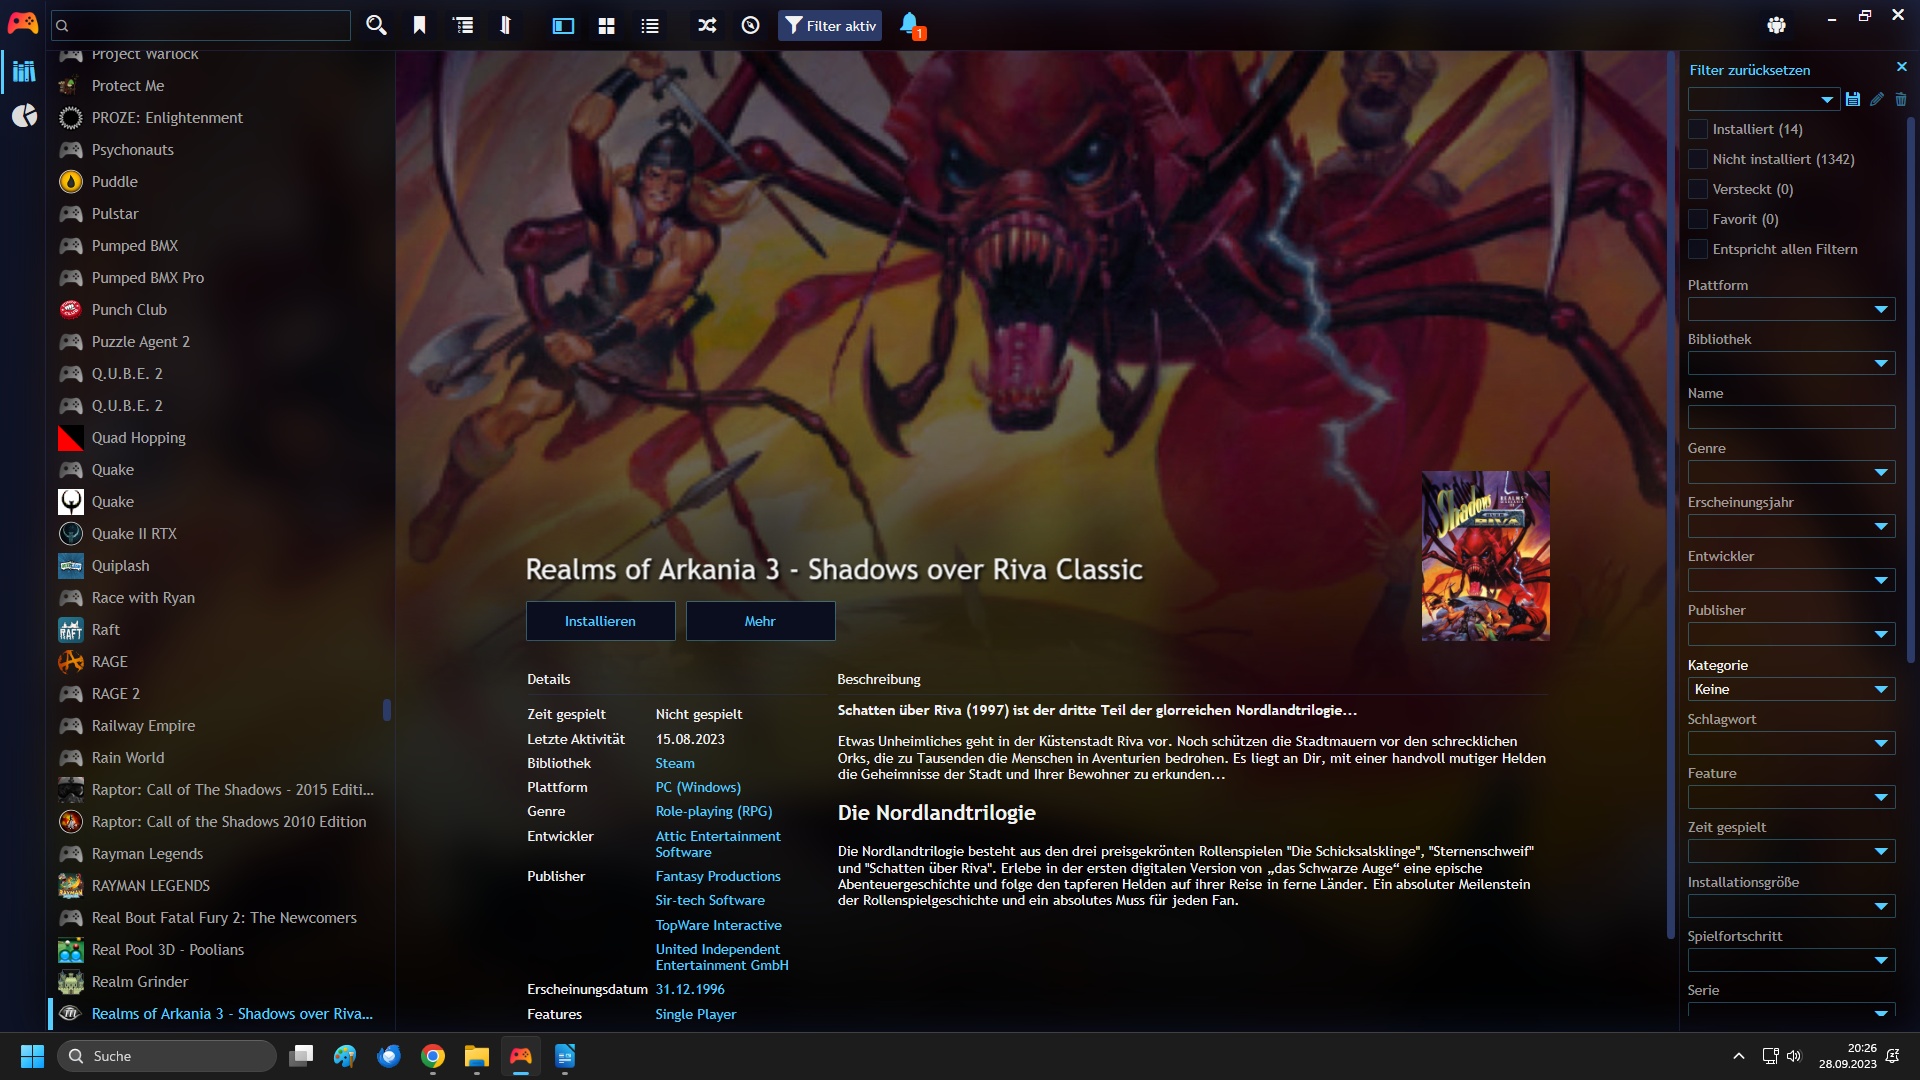The image size is (1920, 1080).
Task: Open the statistics pie chart view
Action: tap(24, 116)
